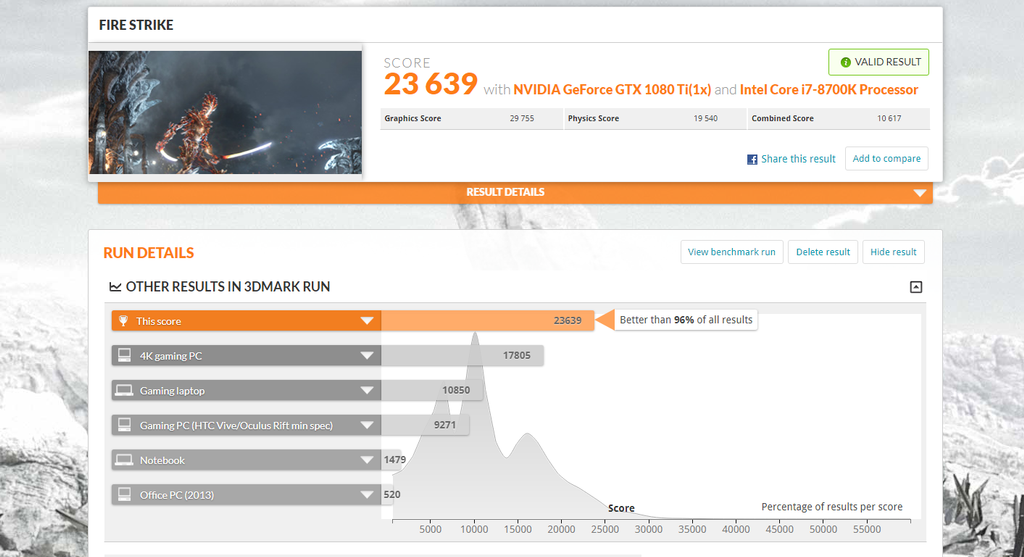This screenshot has width=1024, height=557.
Task: Click the Gaming laptop bar value 10850
Action: pos(456,390)
